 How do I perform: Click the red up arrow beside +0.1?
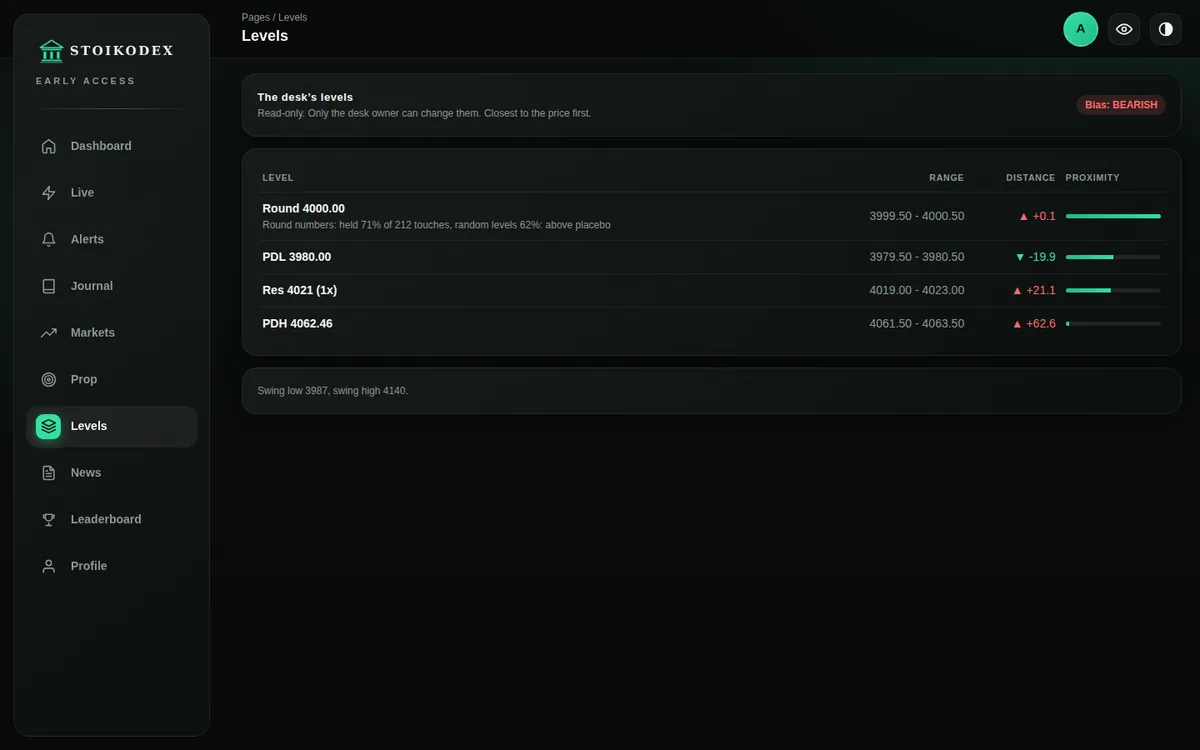(x=1023, y=216)
